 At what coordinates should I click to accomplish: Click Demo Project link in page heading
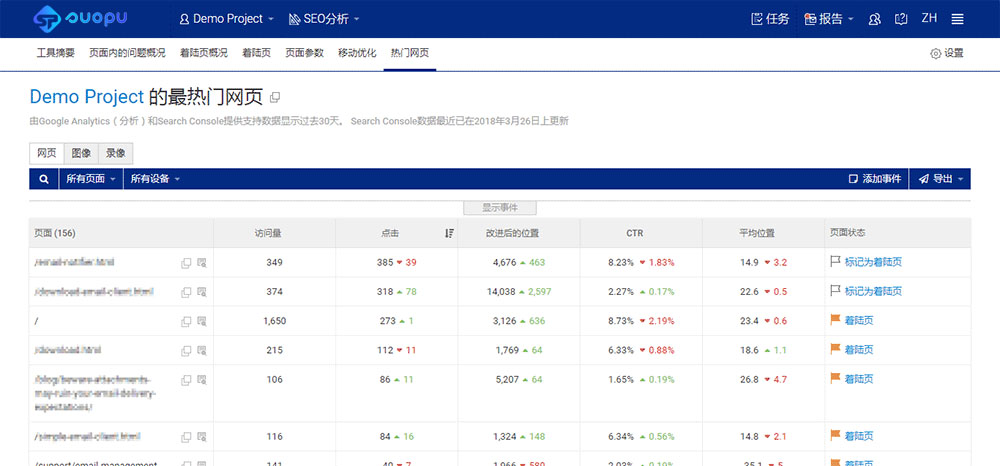coord(87,97)
